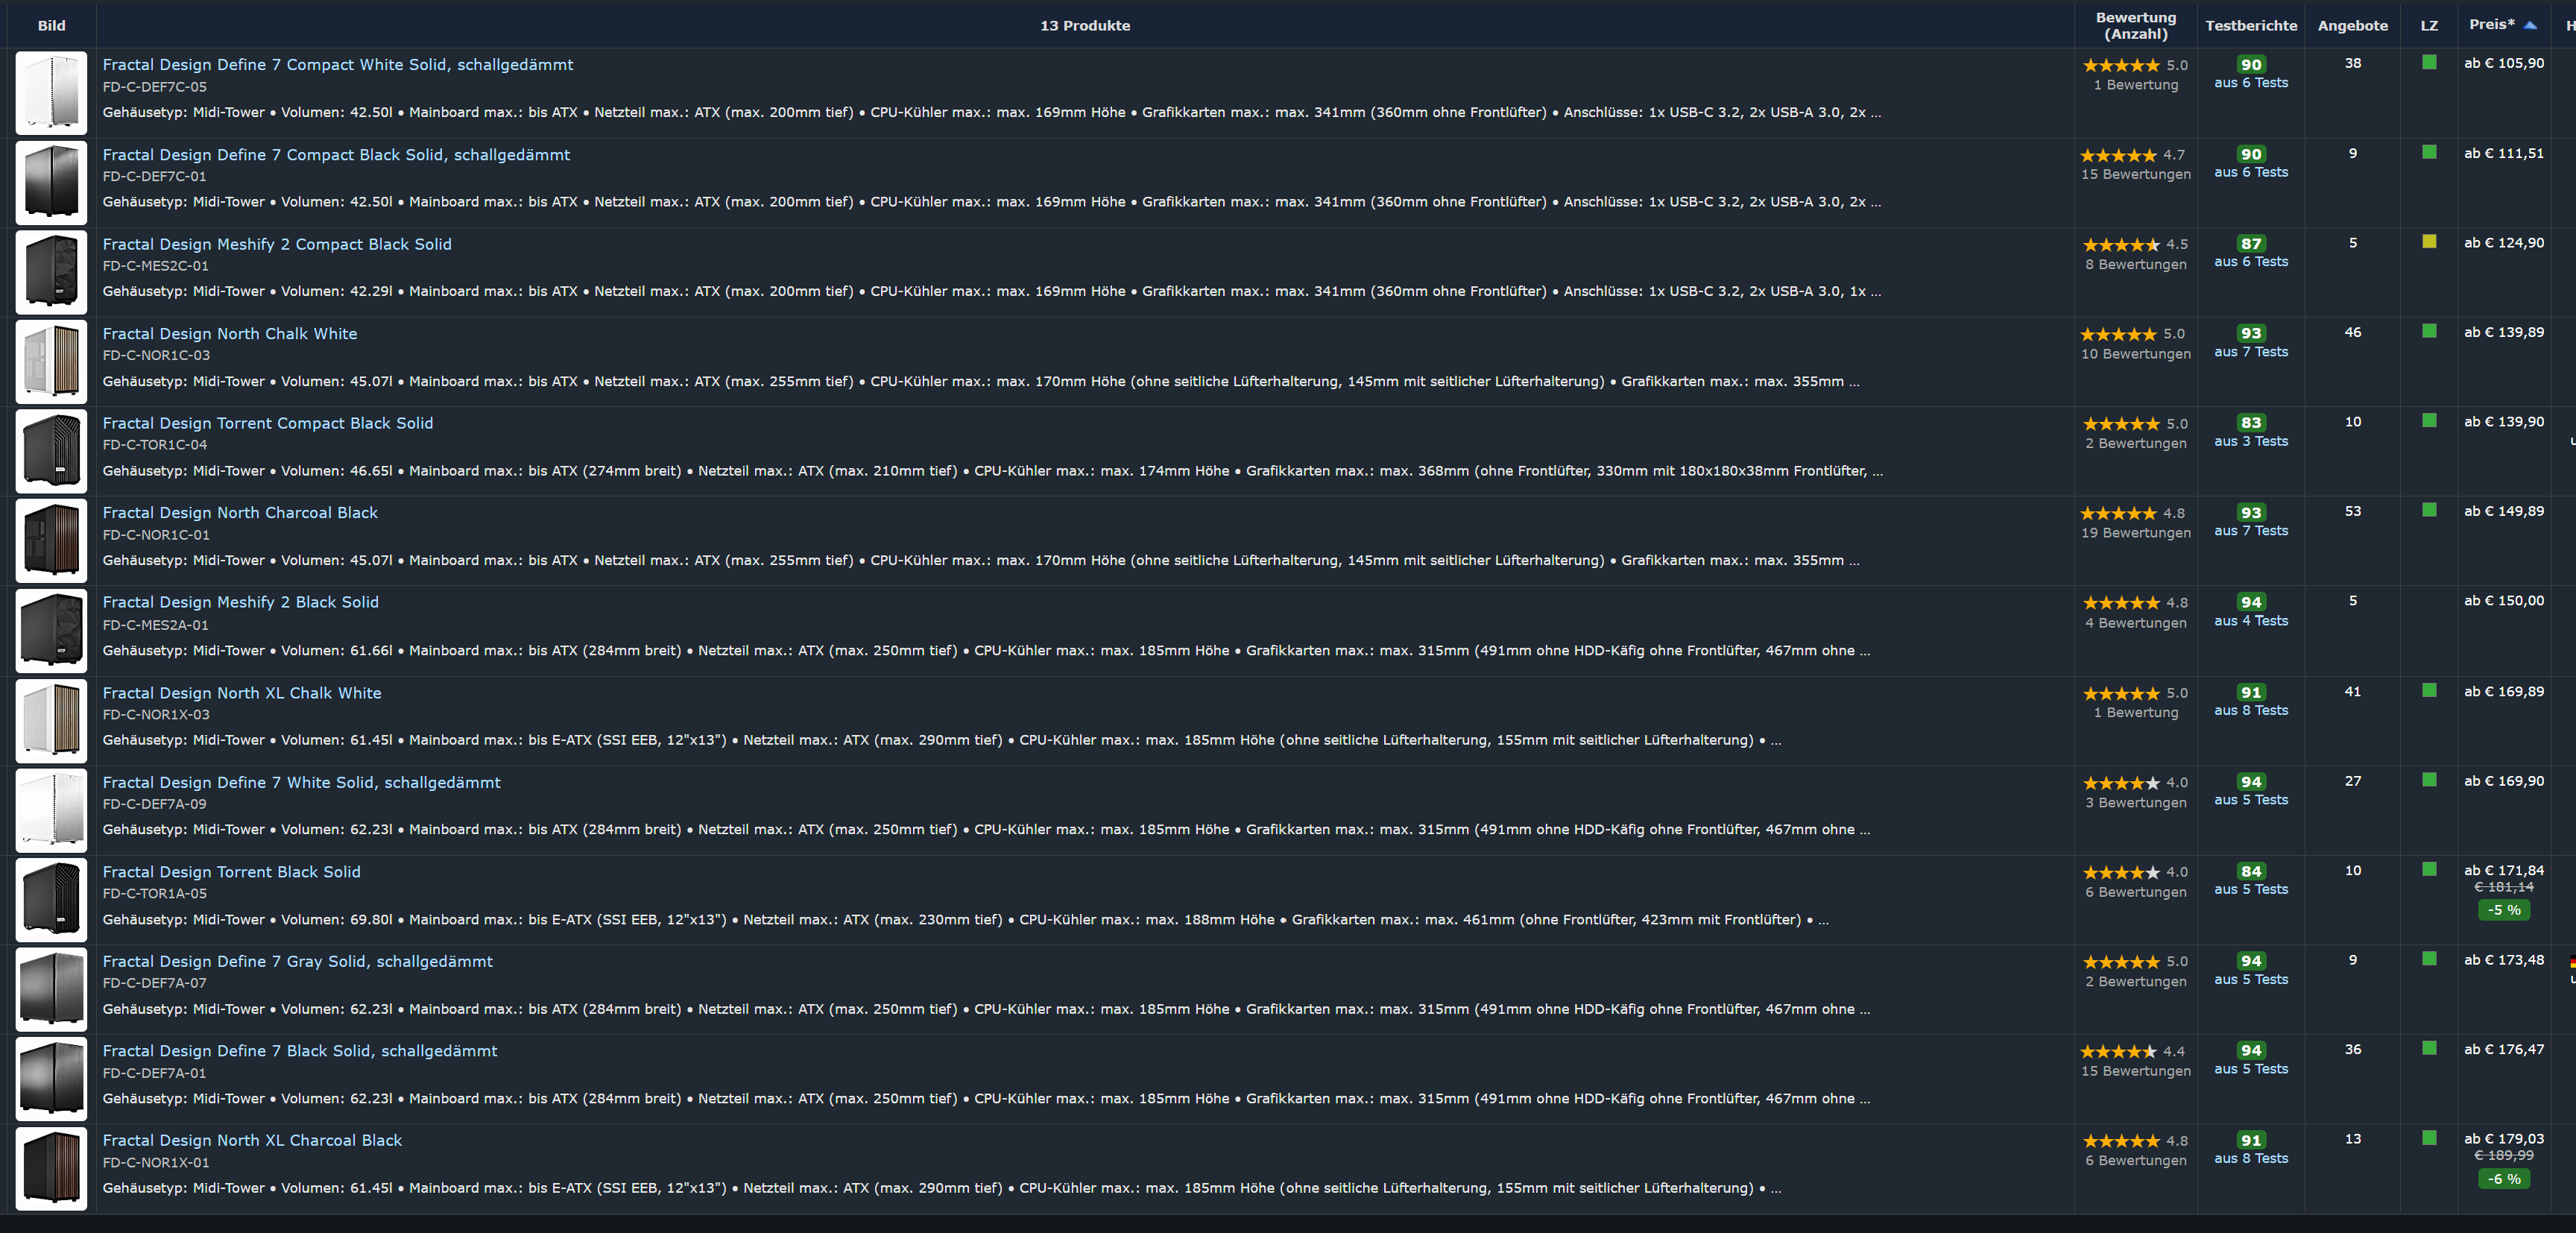Click the LZ column header
Viewport: 2576px width, 1233px height.
2428,26
